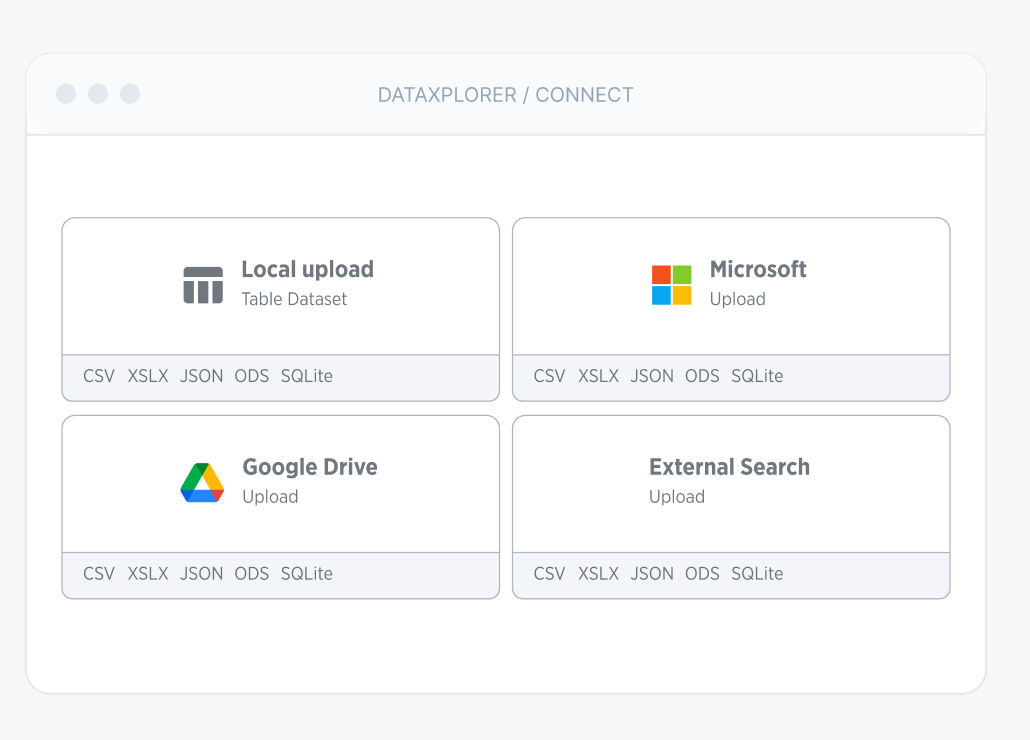Click ODS in the External Search card
The width and height of the screenshot is (1030, 740).
coord(702,573)
